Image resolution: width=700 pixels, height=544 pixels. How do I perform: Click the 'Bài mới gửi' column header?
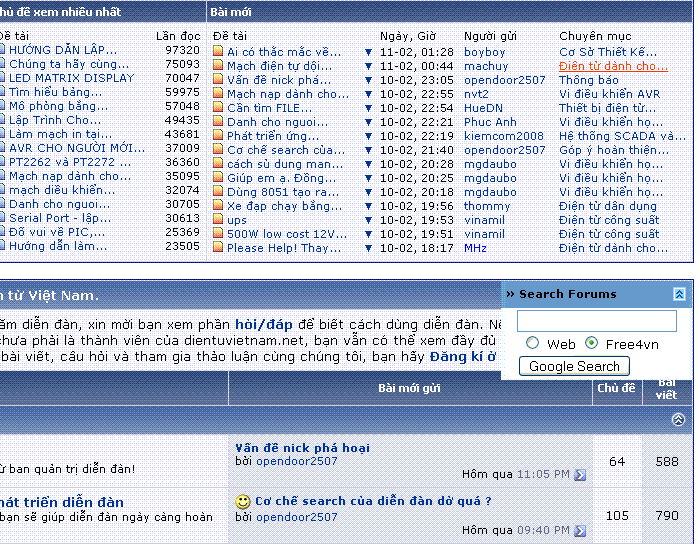point(409,388)
